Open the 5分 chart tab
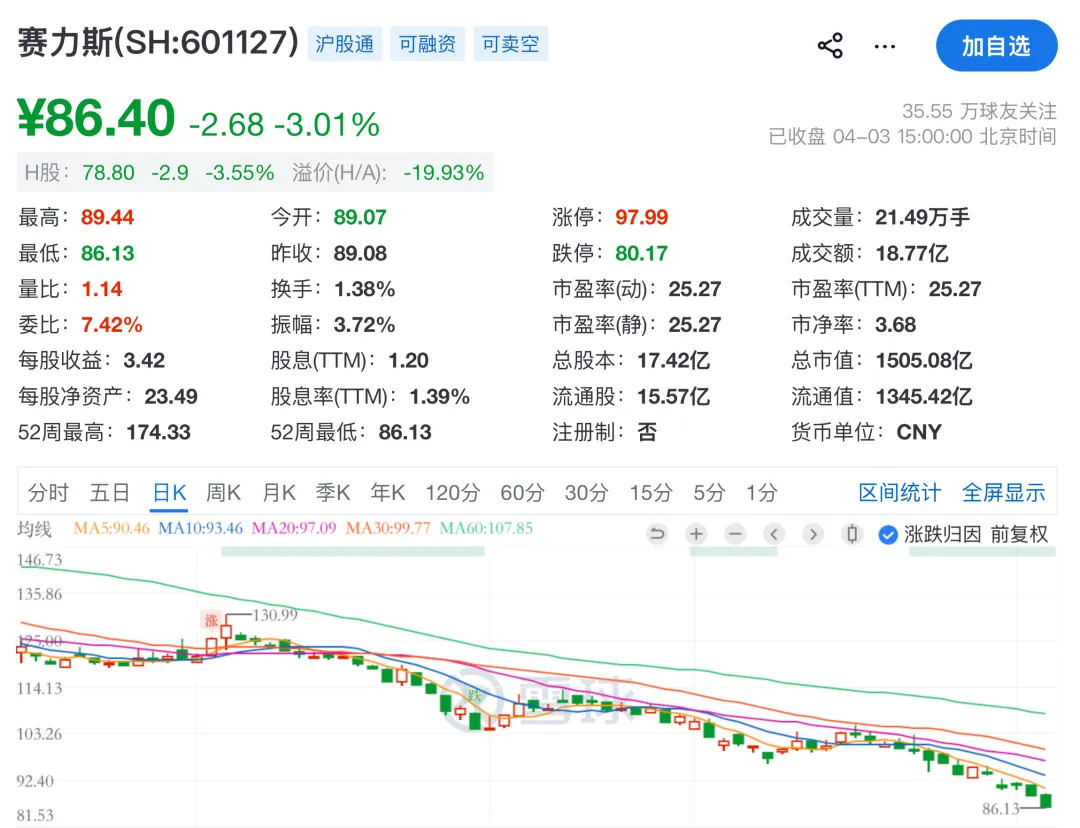Image resolution: width=1080 pixels, height=828 pixels. (709, 493)
